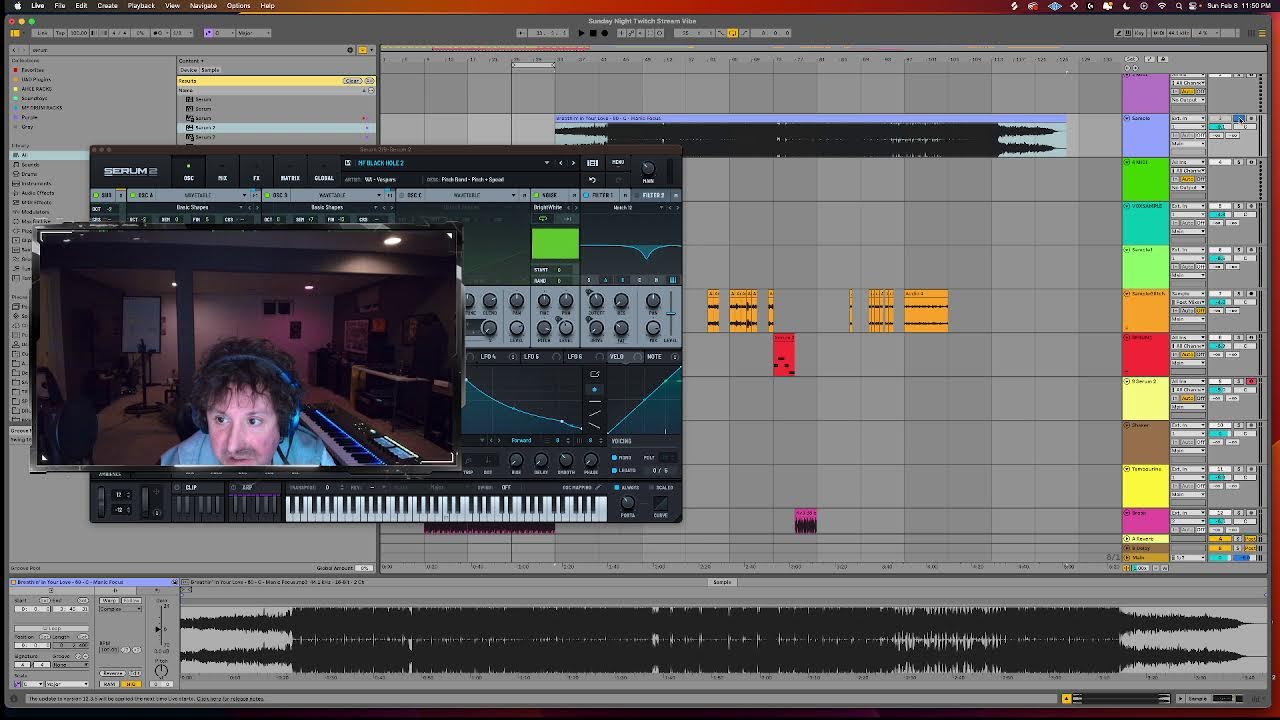
Task: Open the browser Content filter dropdown
Action: (191, 61)
